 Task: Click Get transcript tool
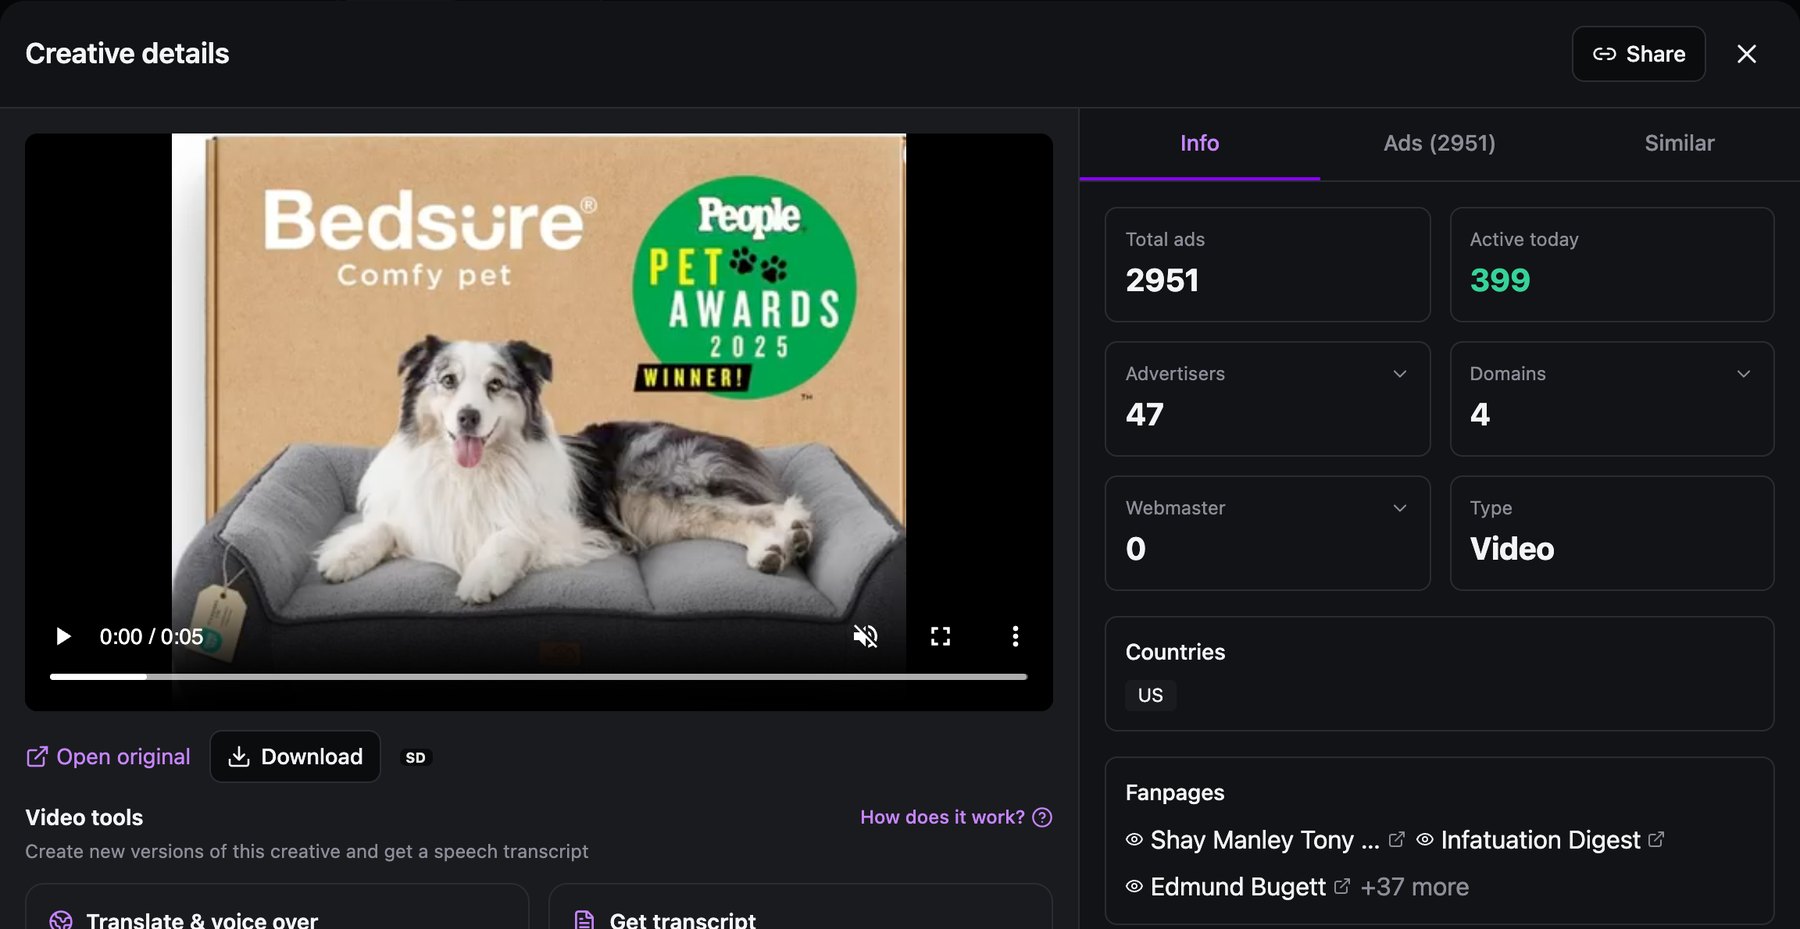pos(800,907)
